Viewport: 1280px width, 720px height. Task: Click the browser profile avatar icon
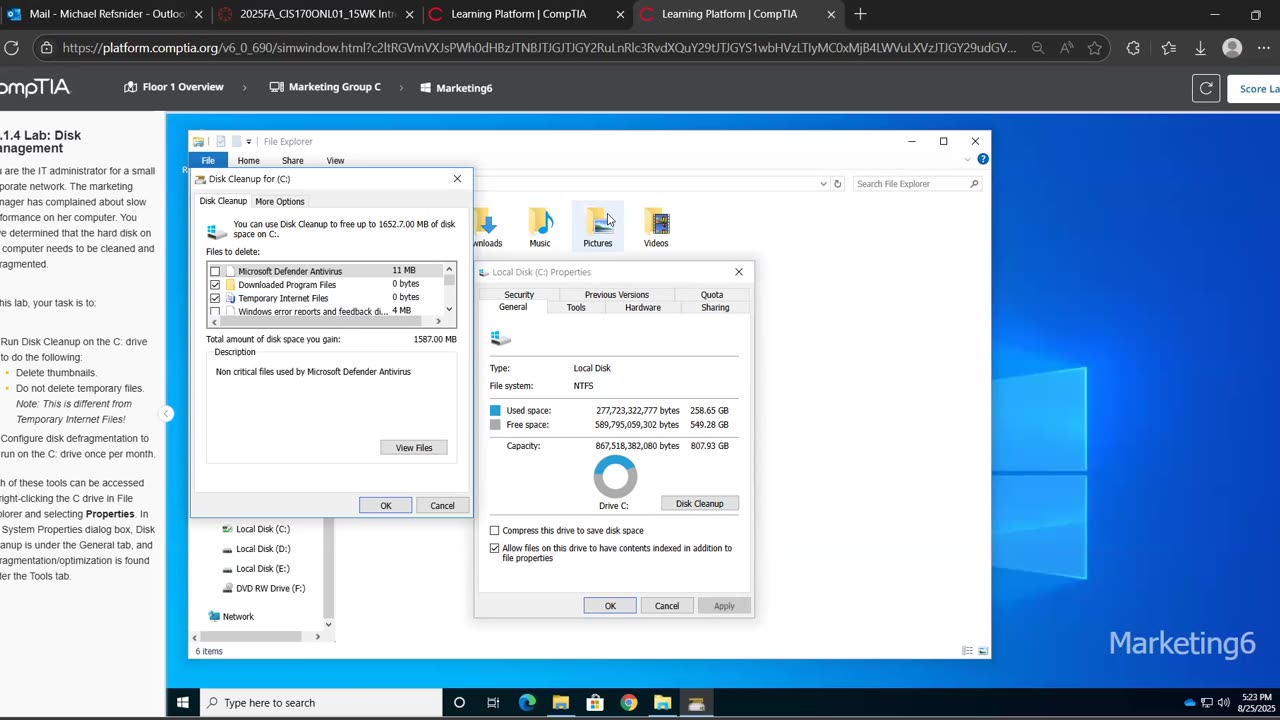pyautogui.click(x=1232, y=48)
